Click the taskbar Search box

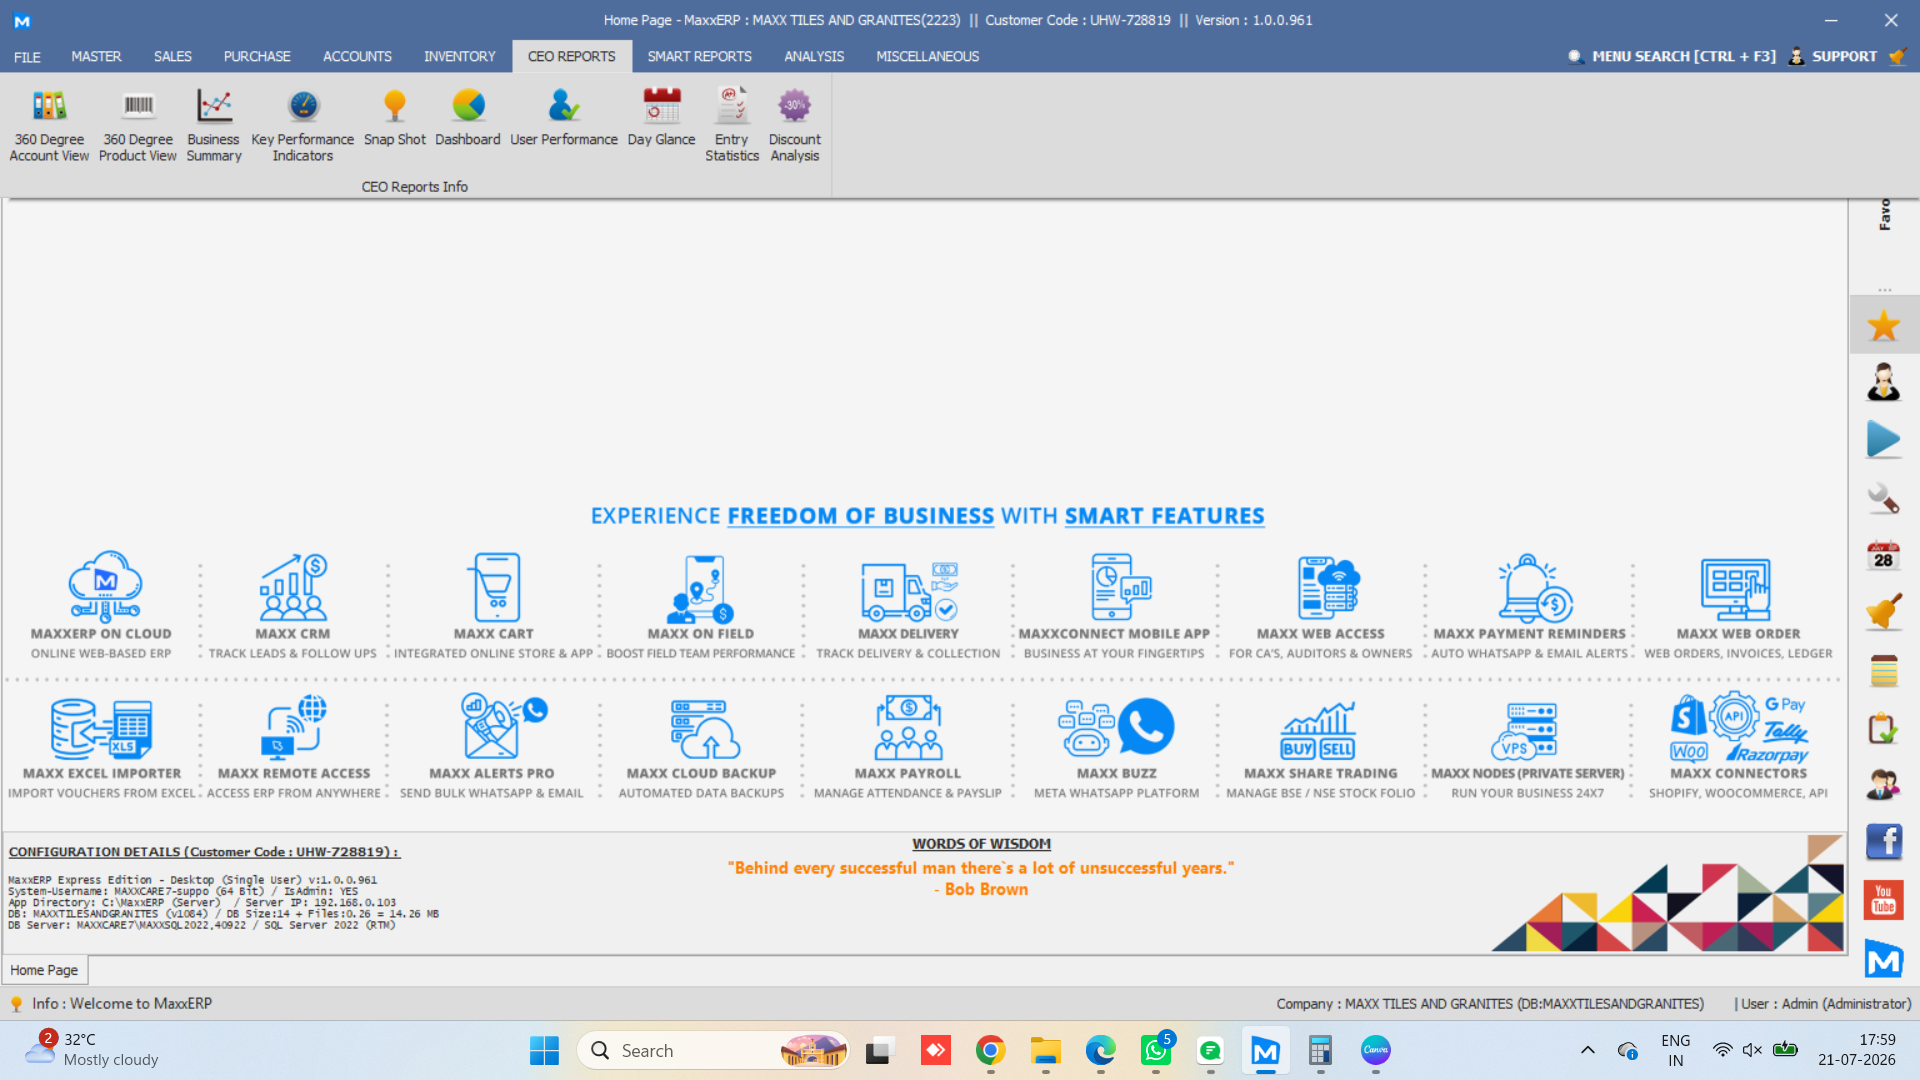point(713,1050)
